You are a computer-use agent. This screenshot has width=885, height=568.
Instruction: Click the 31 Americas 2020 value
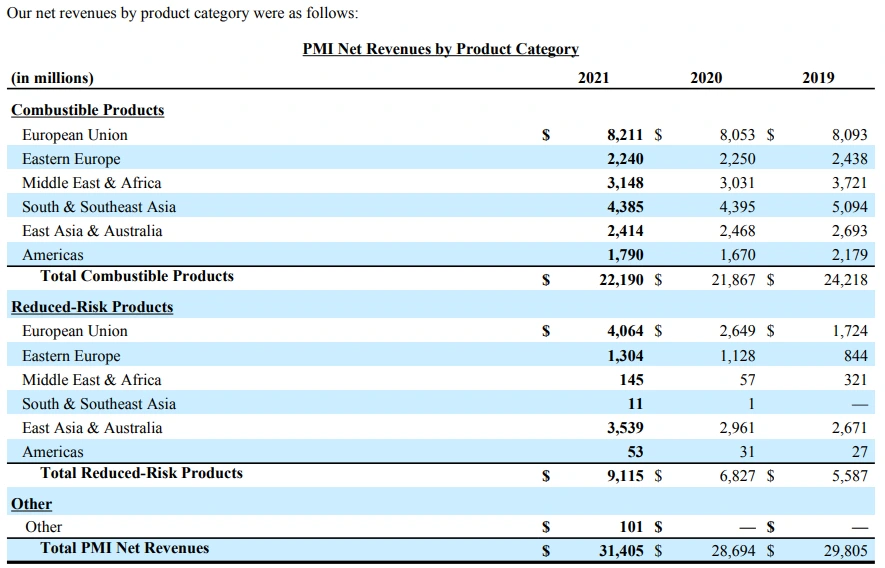747,452
